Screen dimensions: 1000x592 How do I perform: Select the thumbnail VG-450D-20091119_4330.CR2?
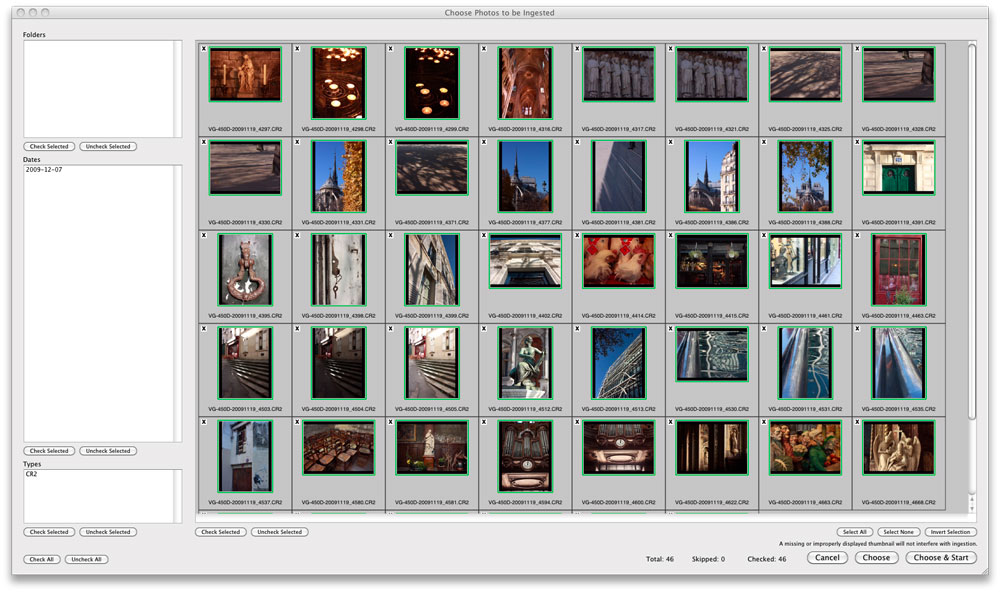pos(245,168)
